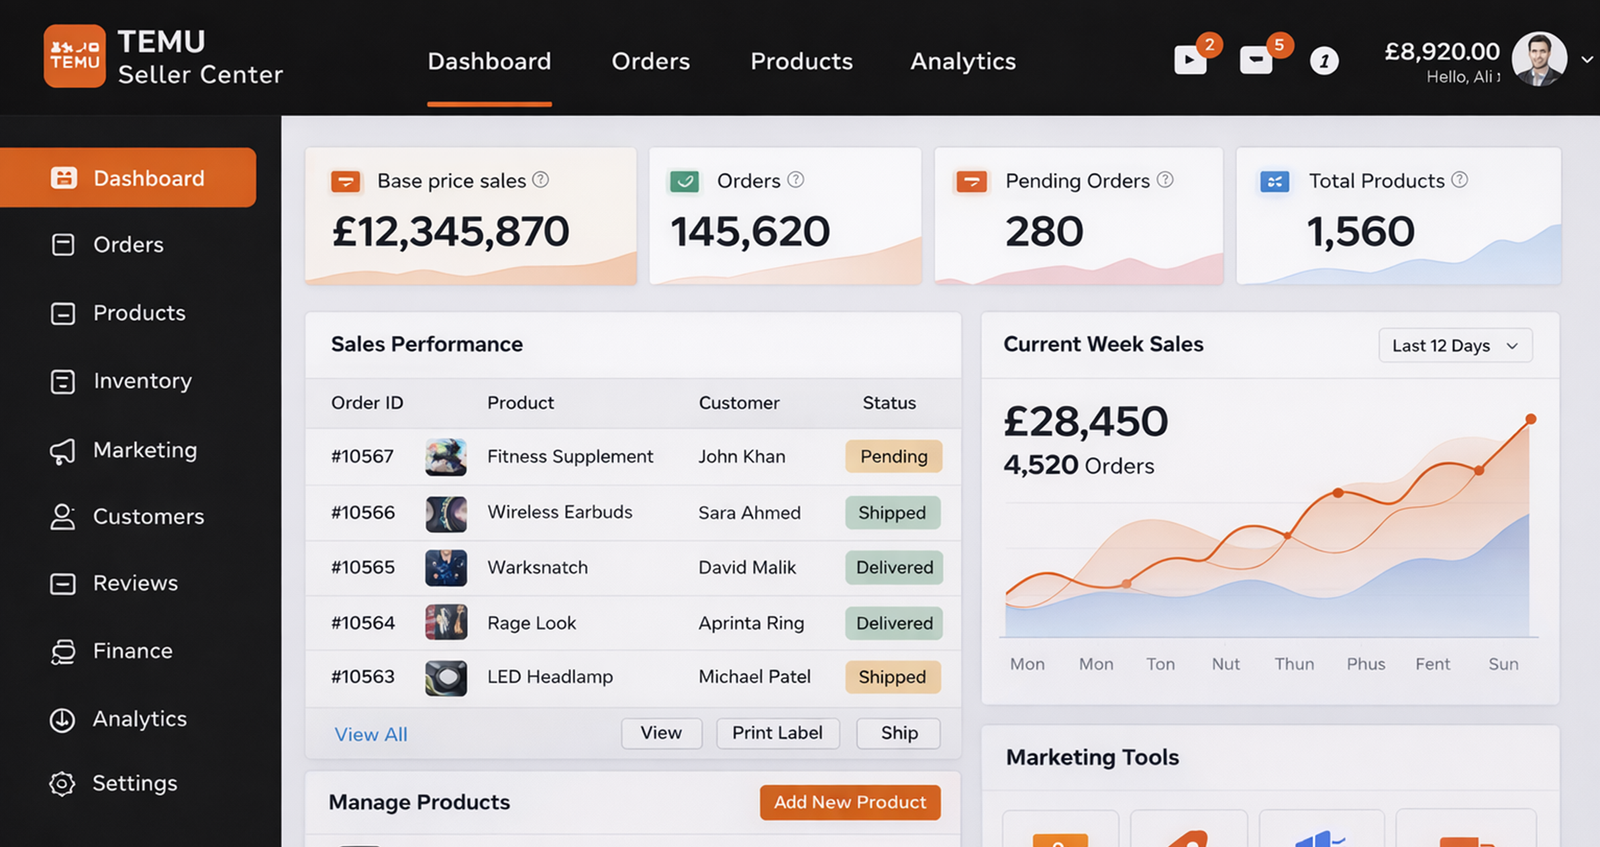Click the Settings gear icon in sidebar

click(x=62, y=784)
